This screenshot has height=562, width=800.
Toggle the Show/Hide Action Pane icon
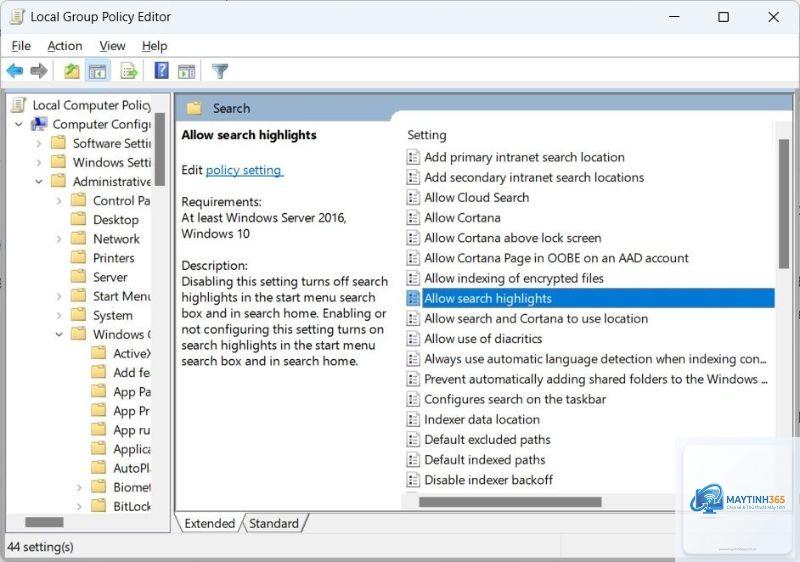[x=186, y=71]
